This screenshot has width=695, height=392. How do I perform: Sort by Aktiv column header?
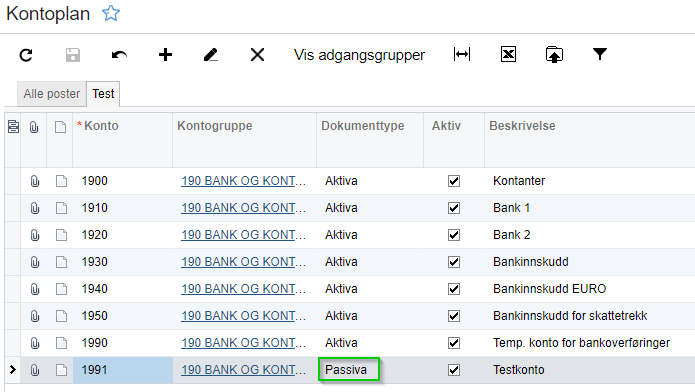446,125
